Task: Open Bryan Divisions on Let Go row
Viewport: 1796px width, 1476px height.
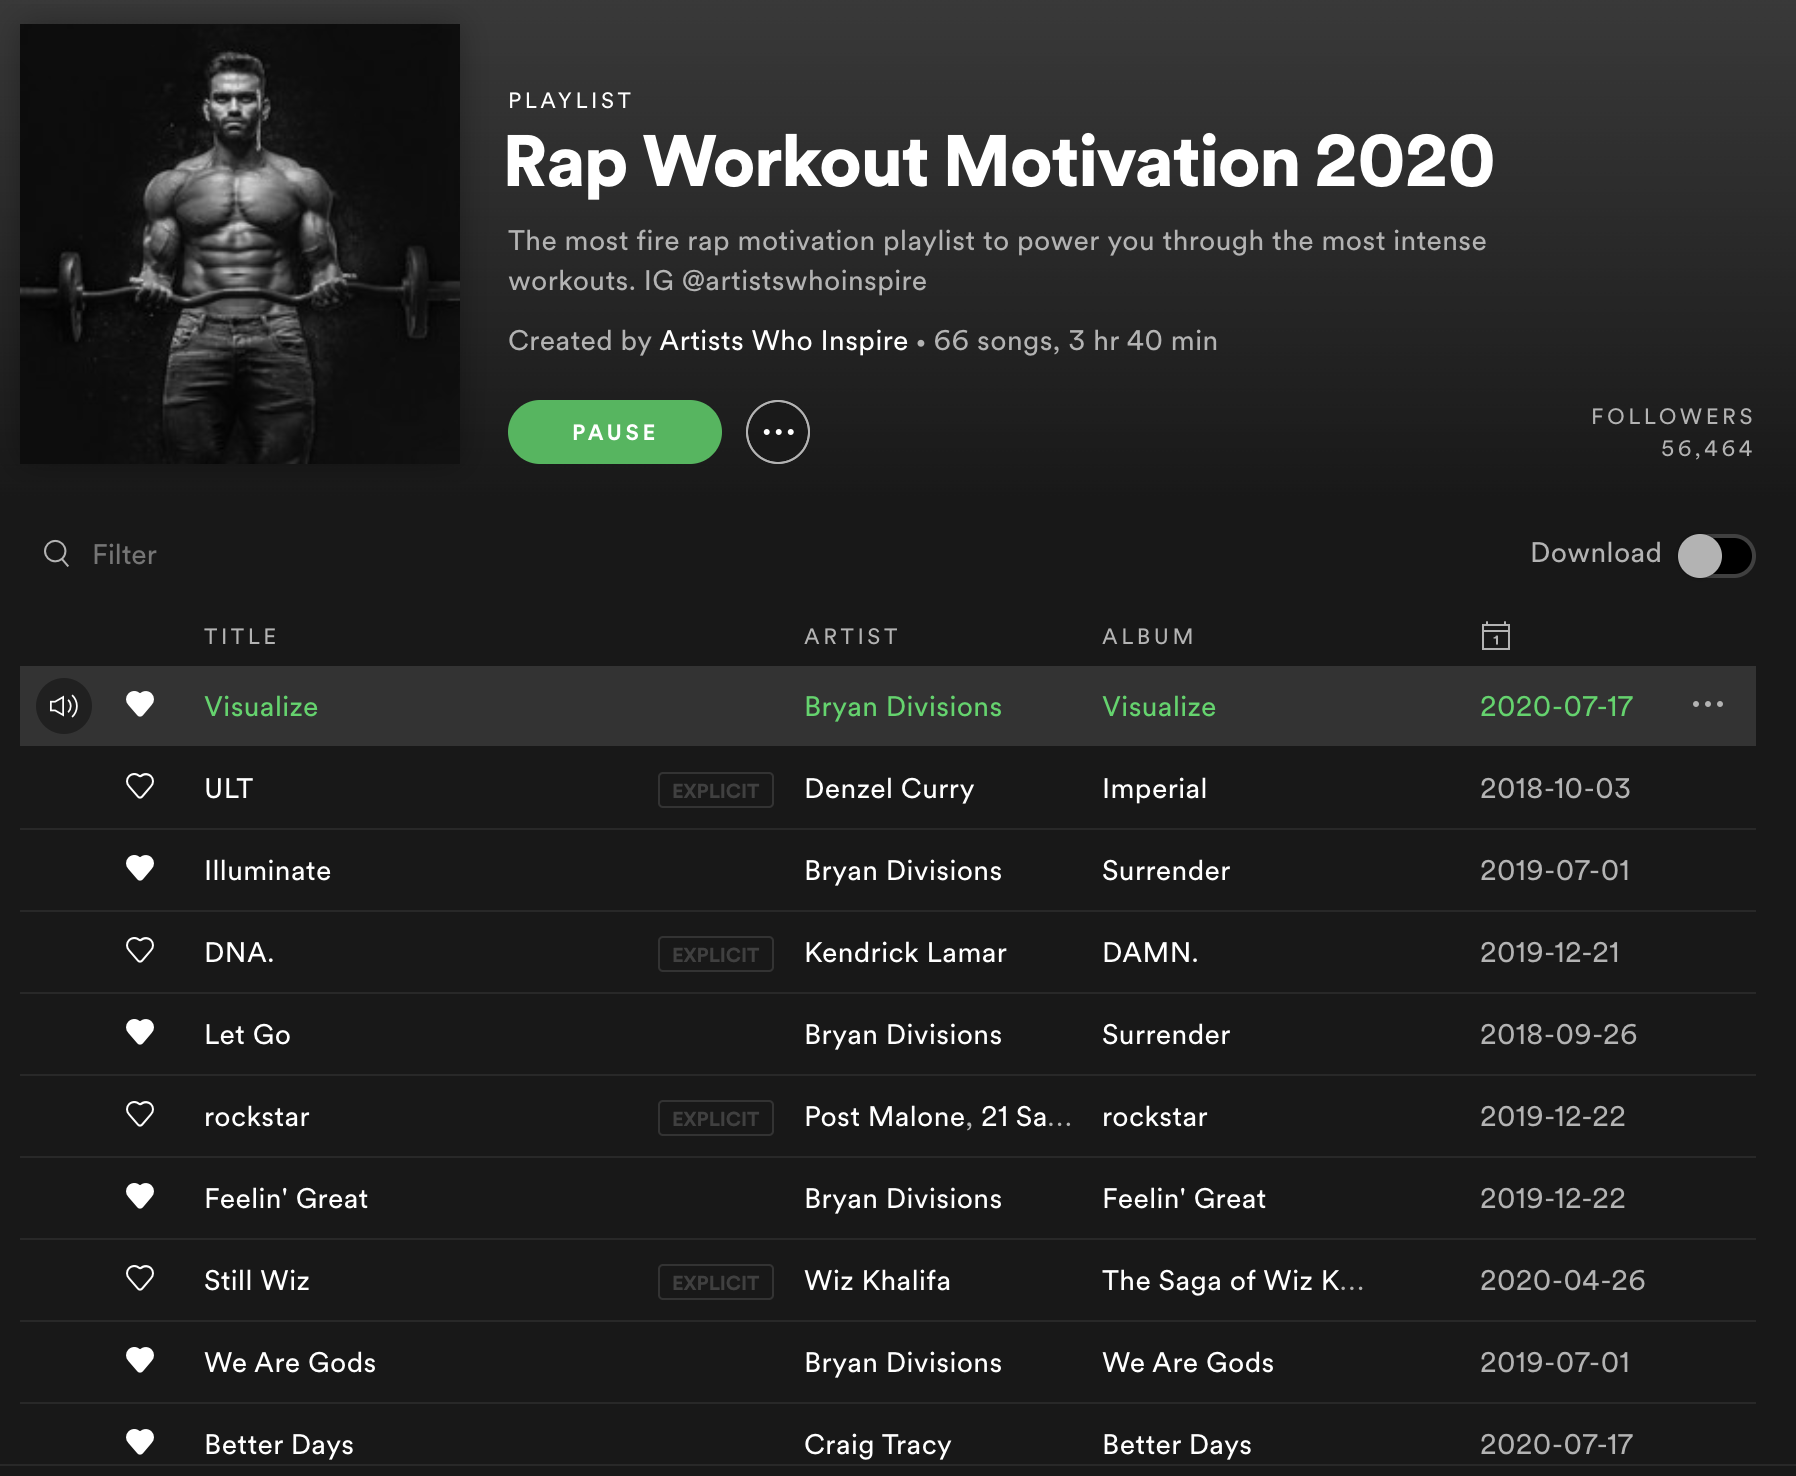Action: 903,1035
